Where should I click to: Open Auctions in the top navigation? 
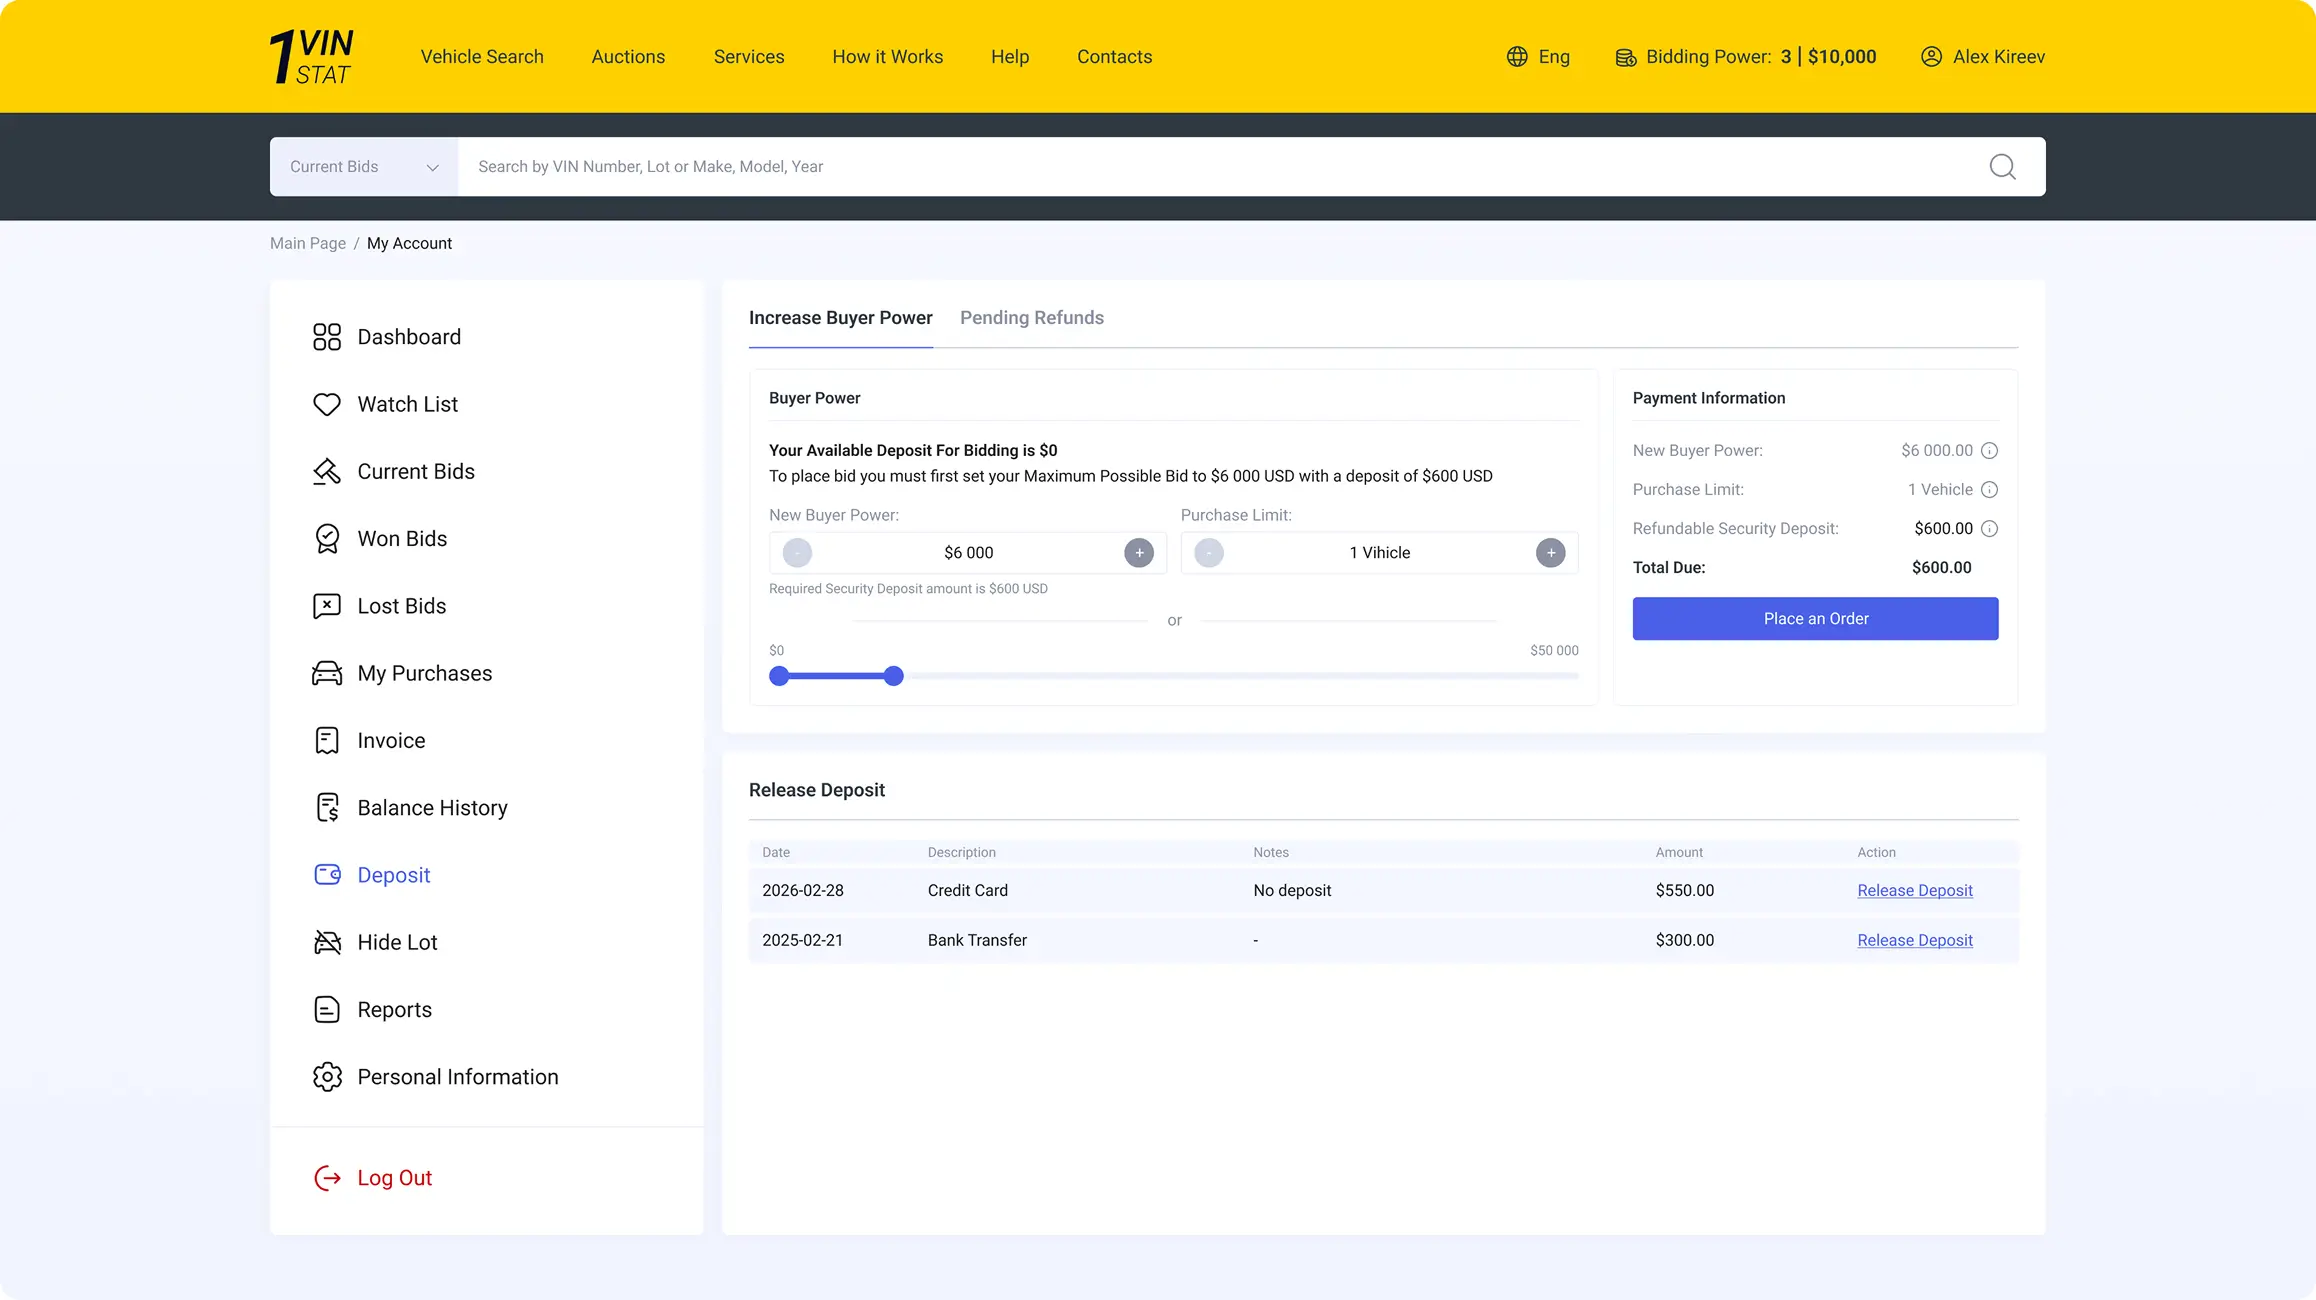tap(628, 57)
